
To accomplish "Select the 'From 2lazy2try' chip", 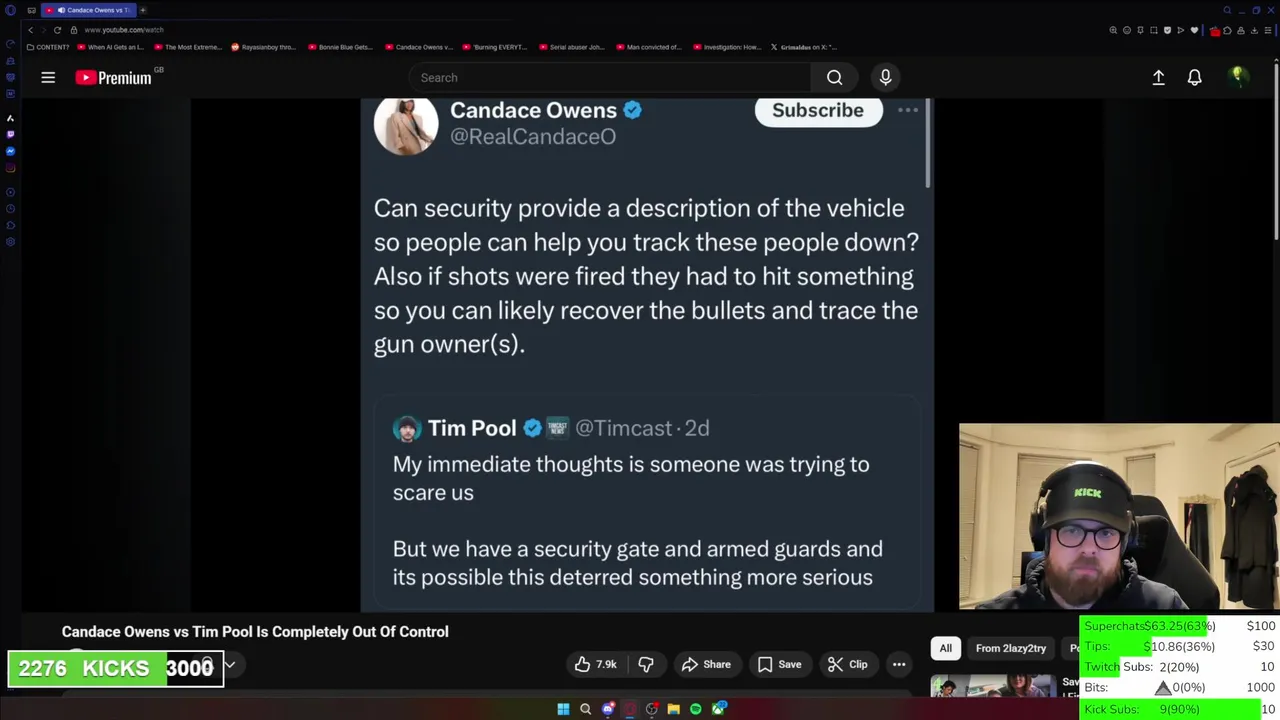I will [1011, 648].
